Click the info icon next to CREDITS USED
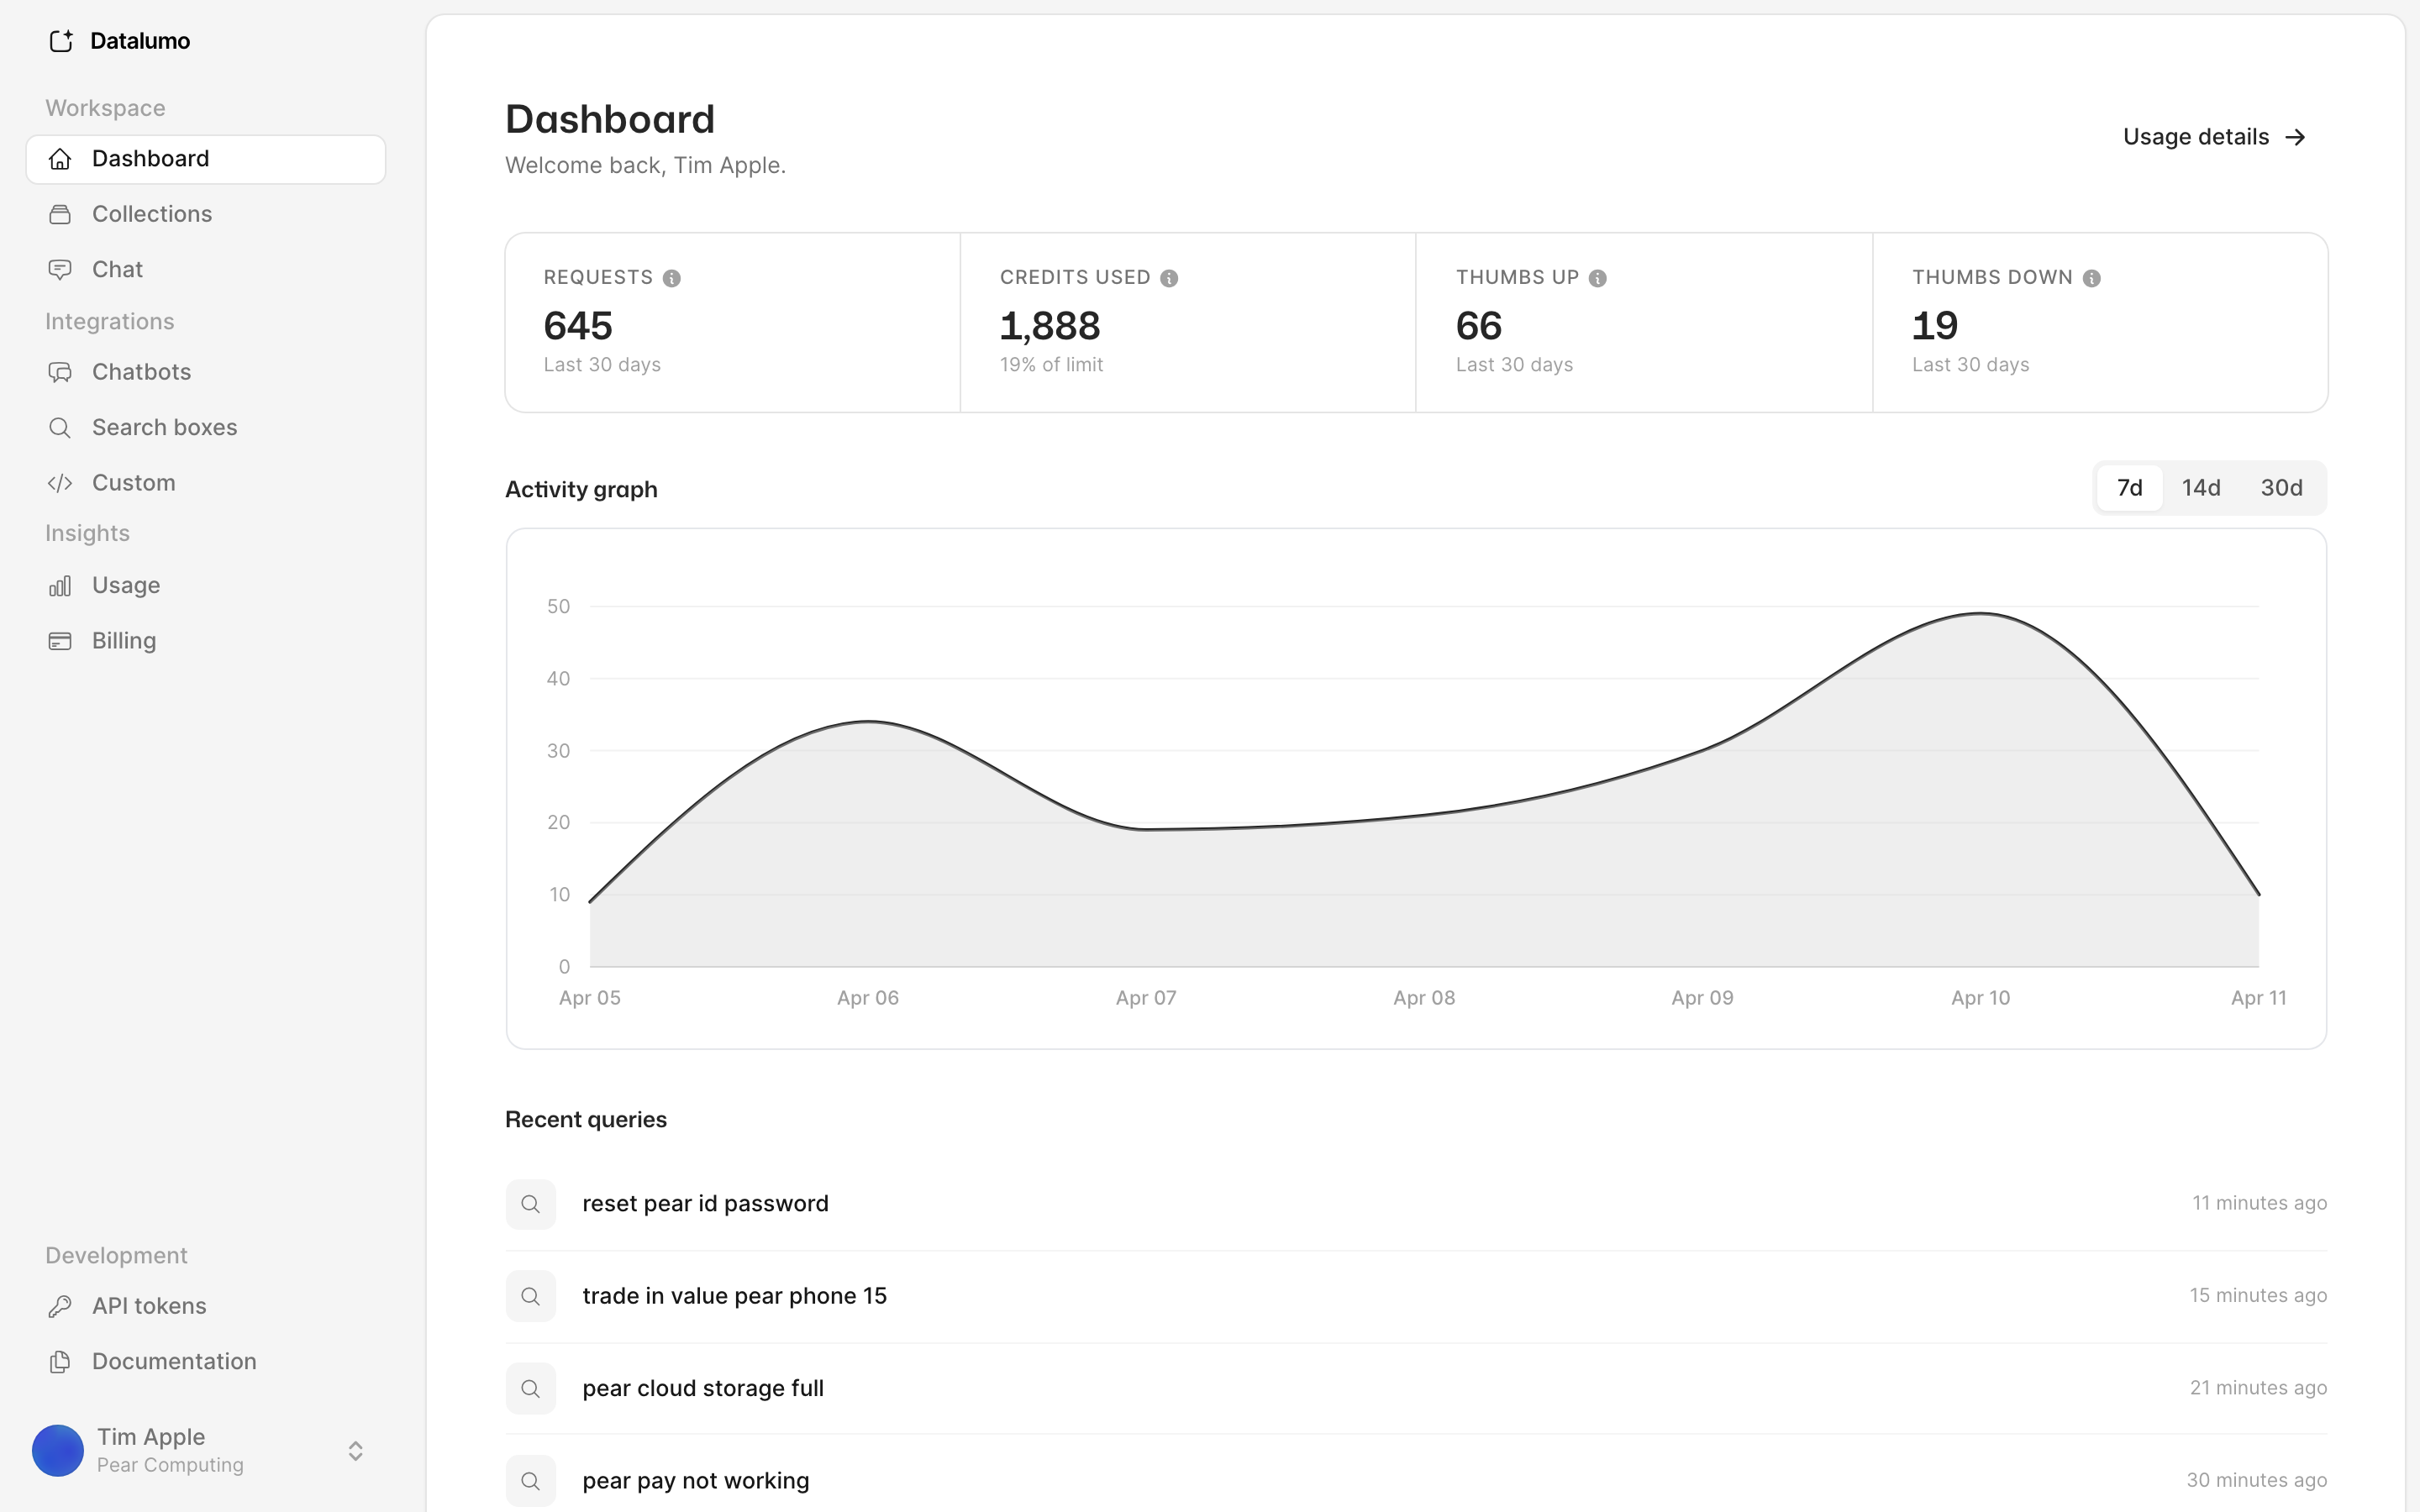 click(x=1170, y=277)
